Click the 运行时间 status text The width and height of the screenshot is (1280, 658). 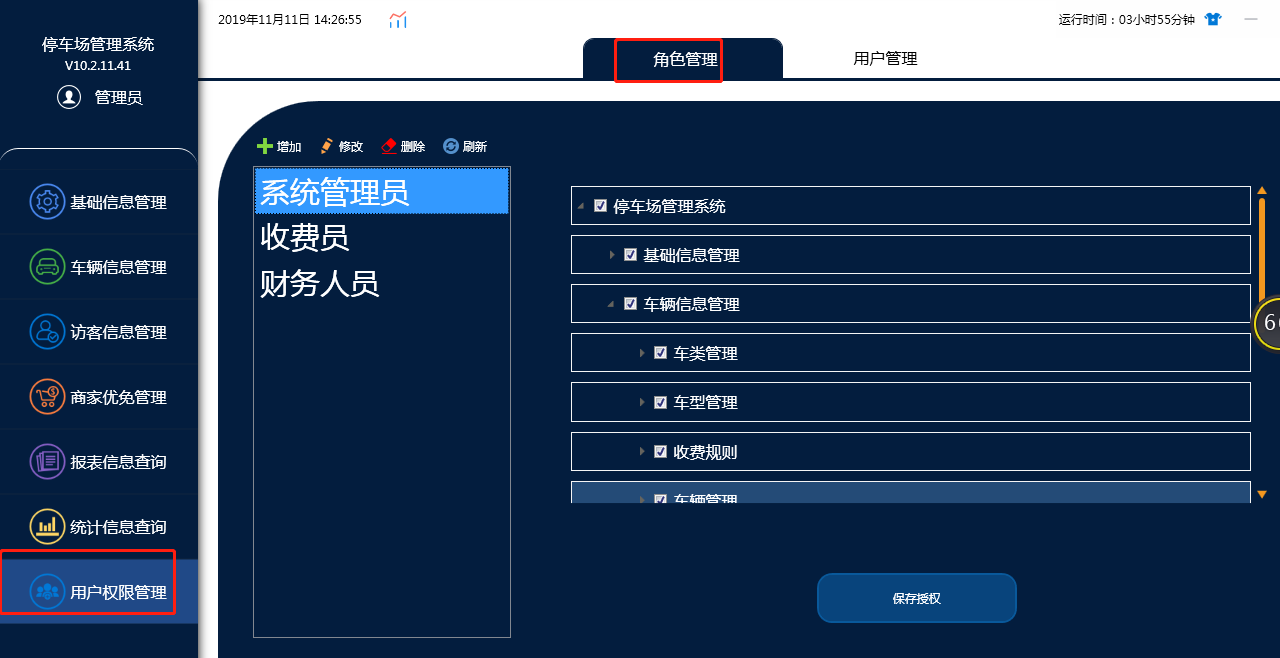[x=1127, y=19]
